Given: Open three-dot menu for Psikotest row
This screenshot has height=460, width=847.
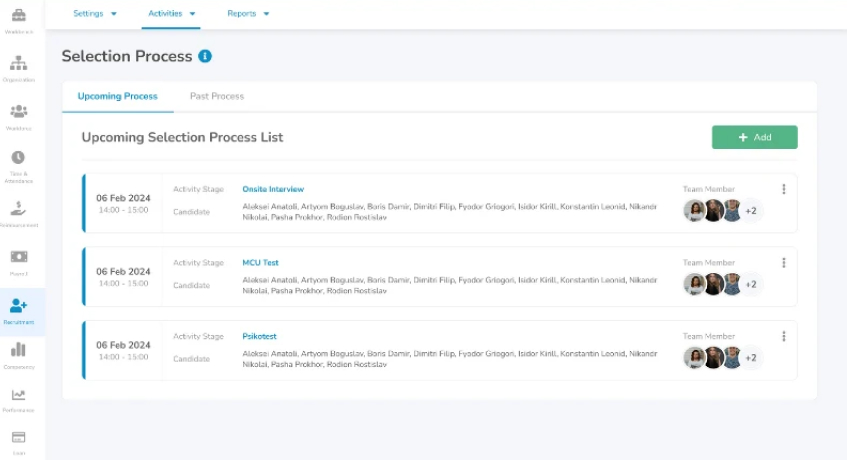Looking at the screenshot, I should pos(783,337).
